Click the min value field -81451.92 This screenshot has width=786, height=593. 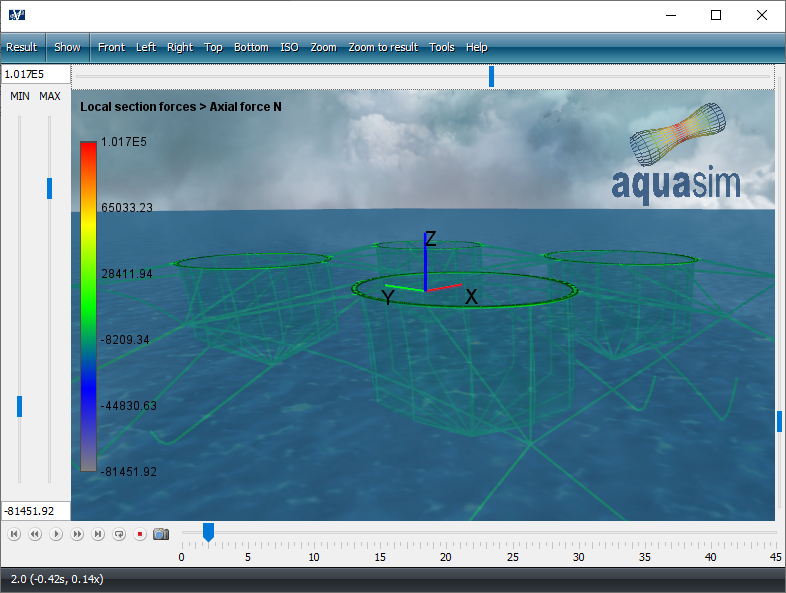(x=36, y=511)
